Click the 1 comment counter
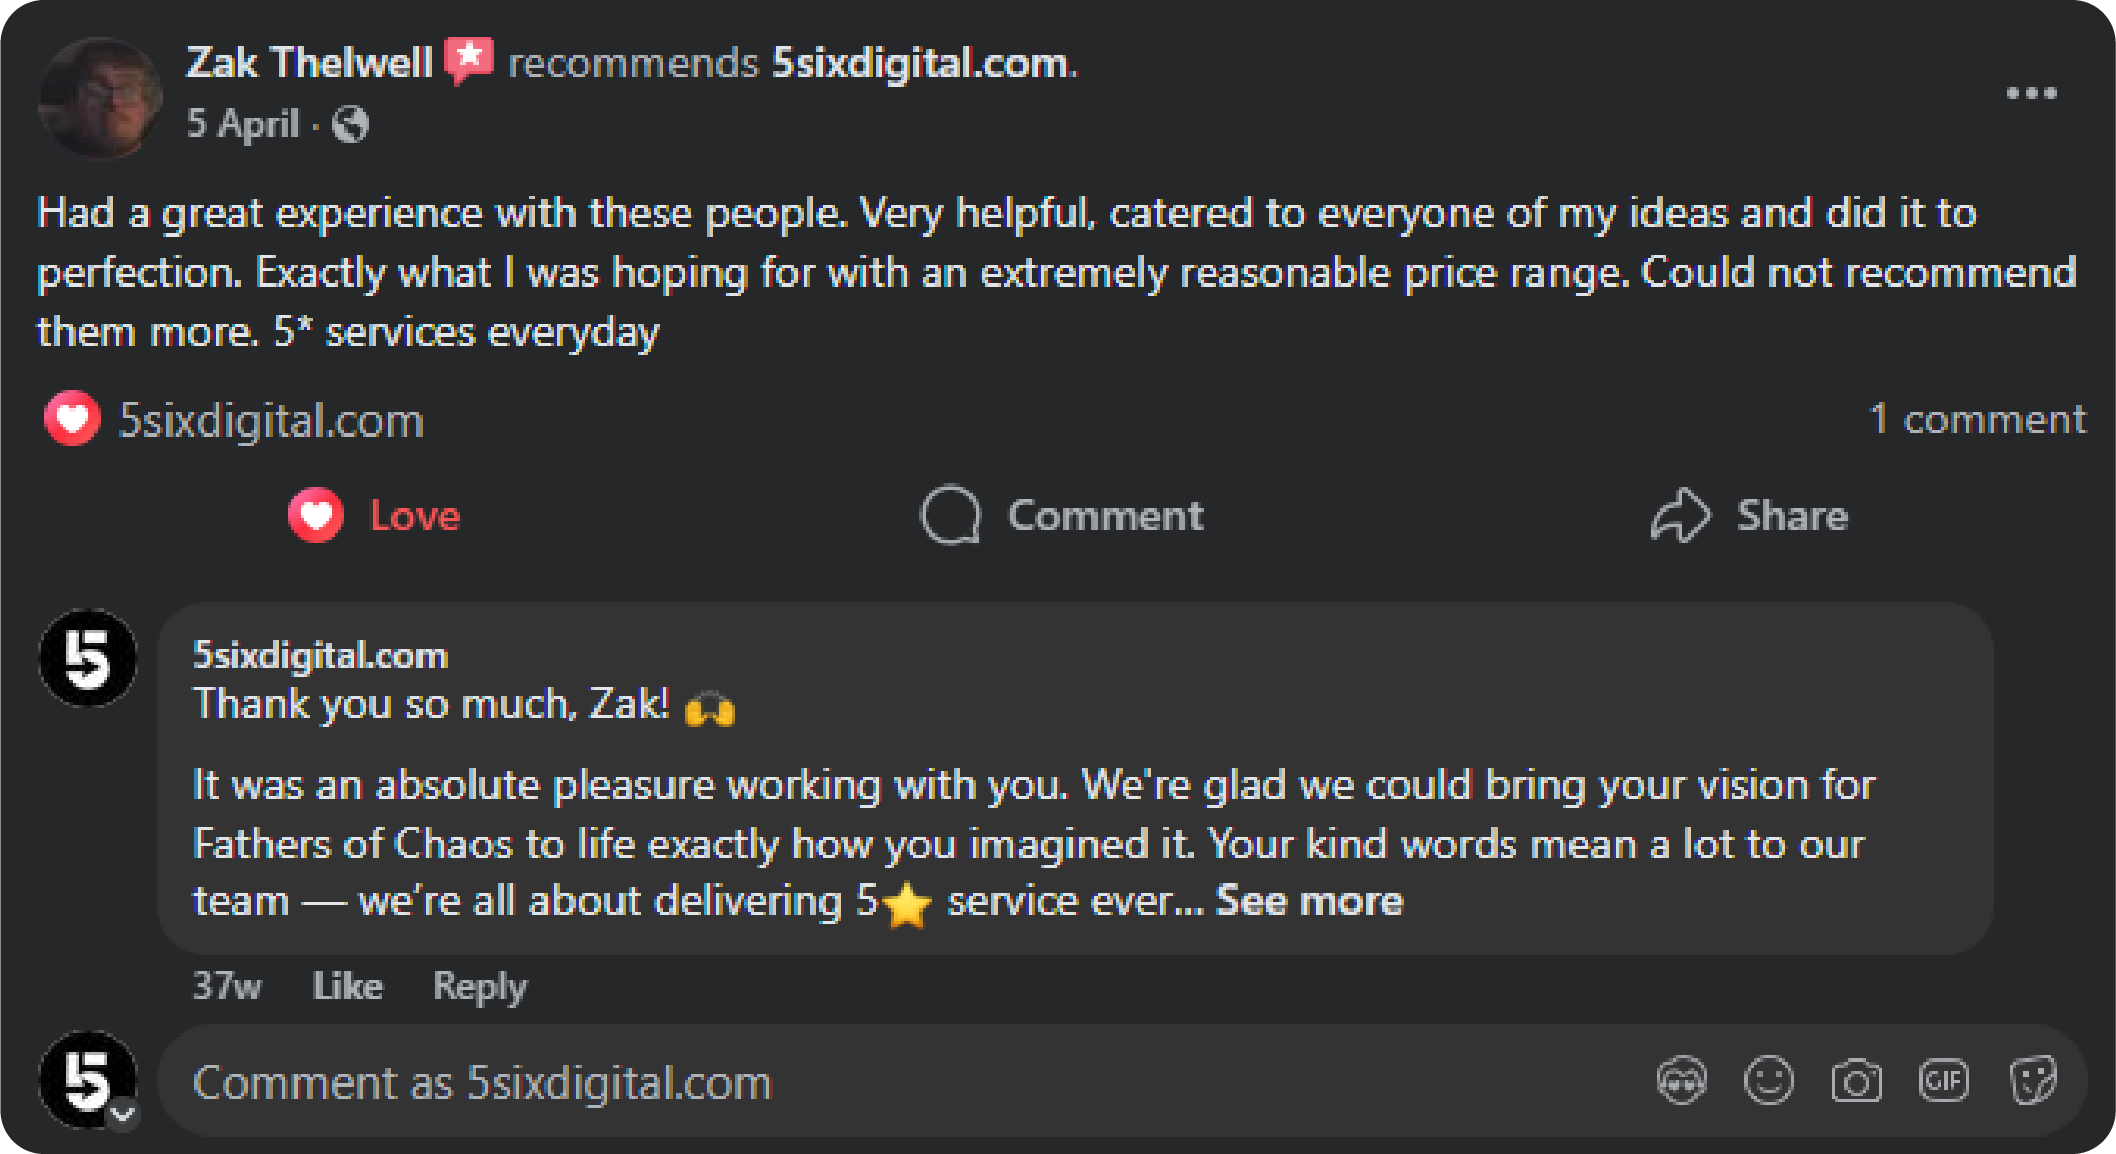 click(1978, 419)
